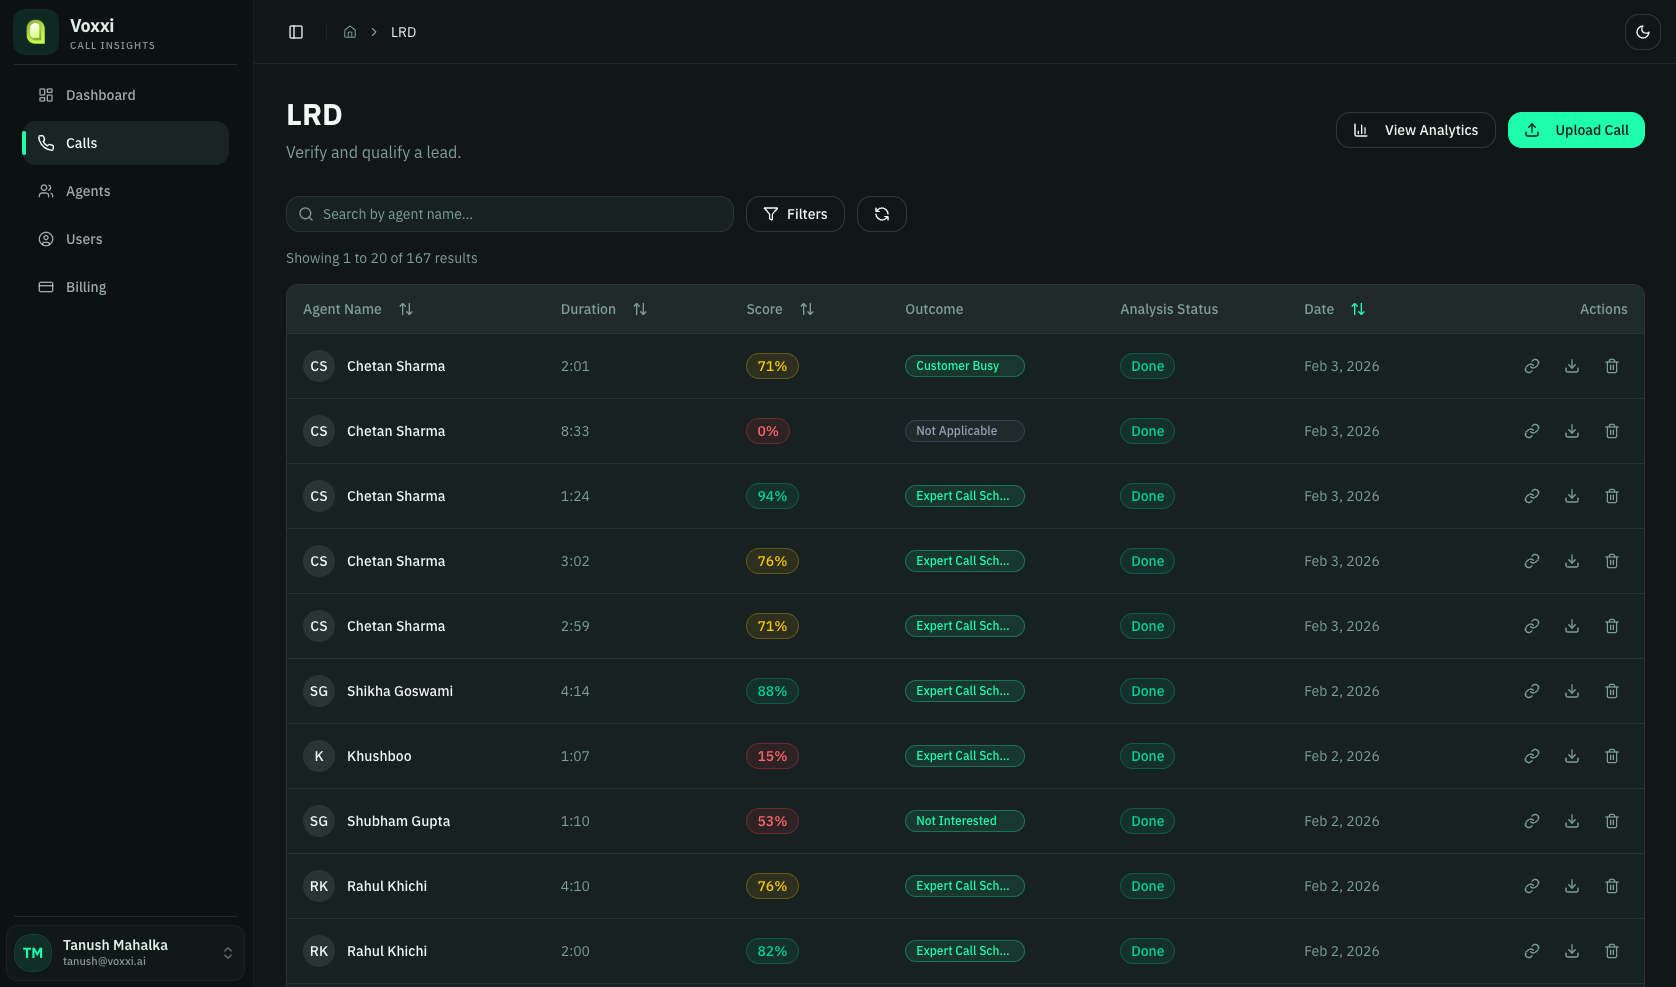Go to Agents in sidebar

click(x=88, y=191)
